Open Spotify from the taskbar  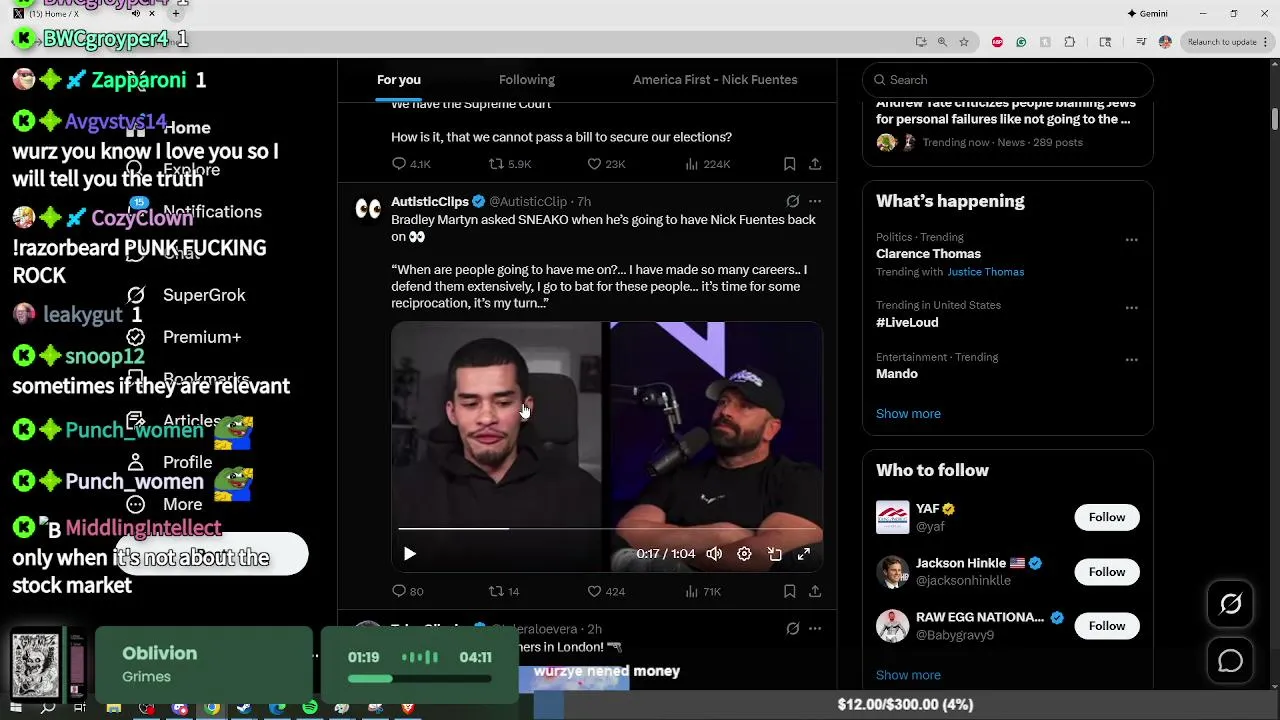310,708
